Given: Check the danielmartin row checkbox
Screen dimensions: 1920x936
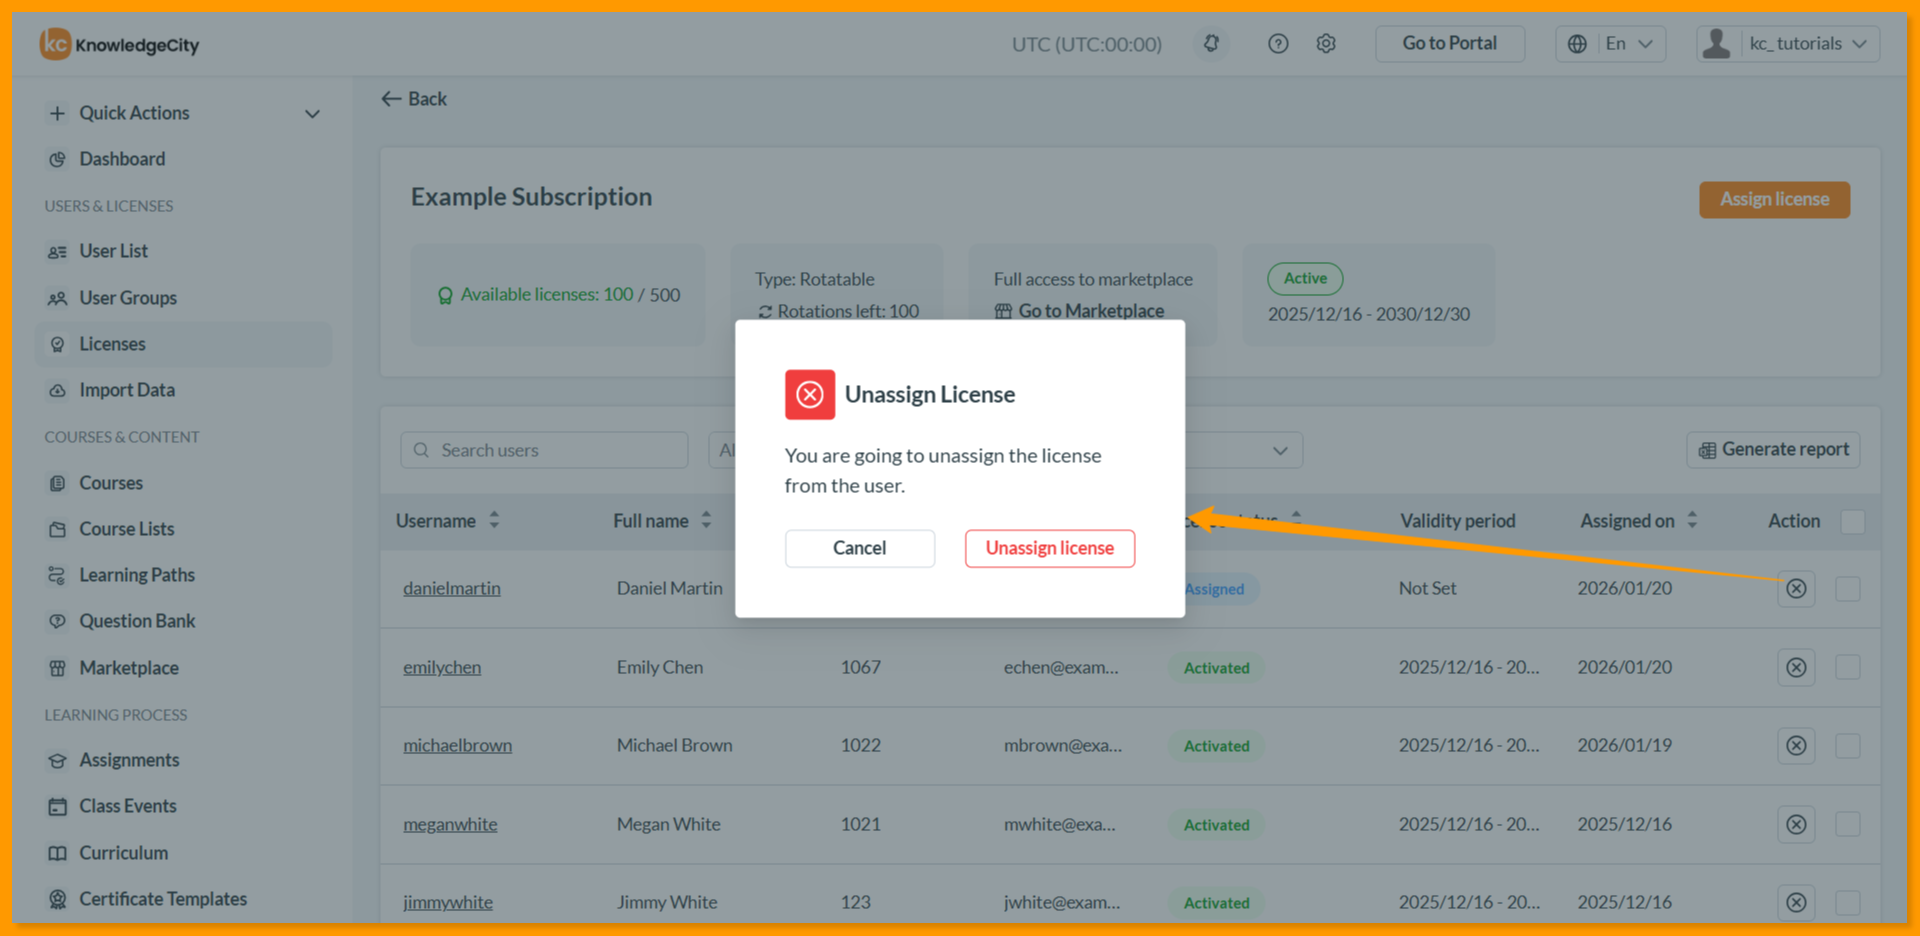Looking at the screenshot, I should (x=1848, y=588).
